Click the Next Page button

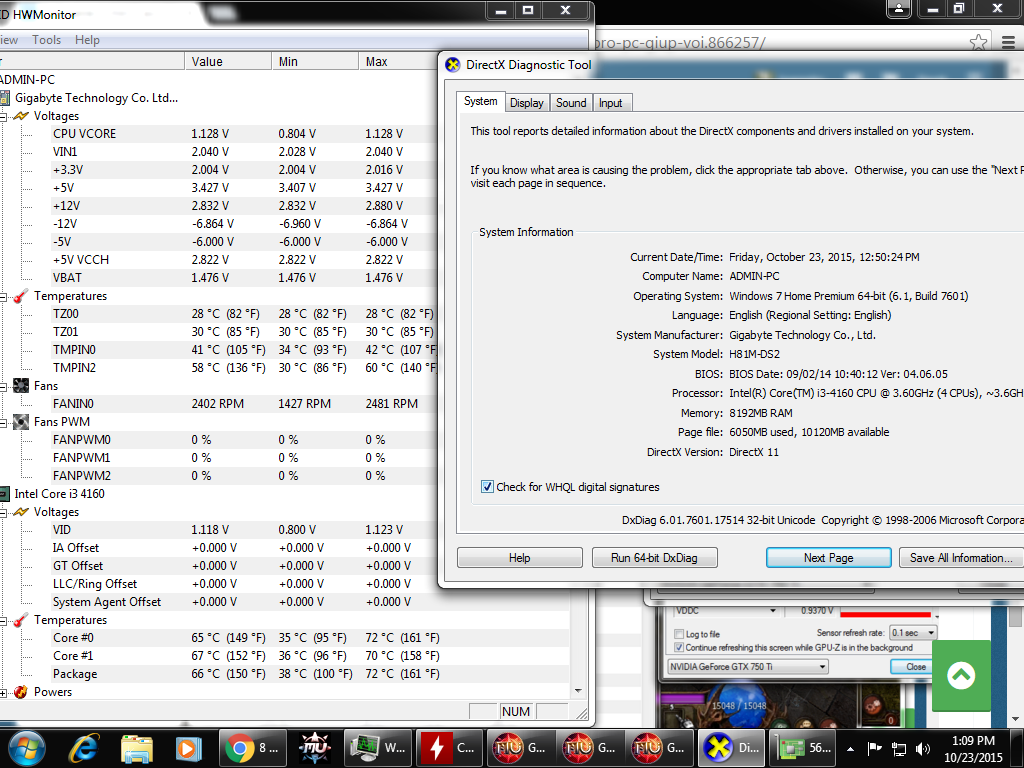(828, 558)
